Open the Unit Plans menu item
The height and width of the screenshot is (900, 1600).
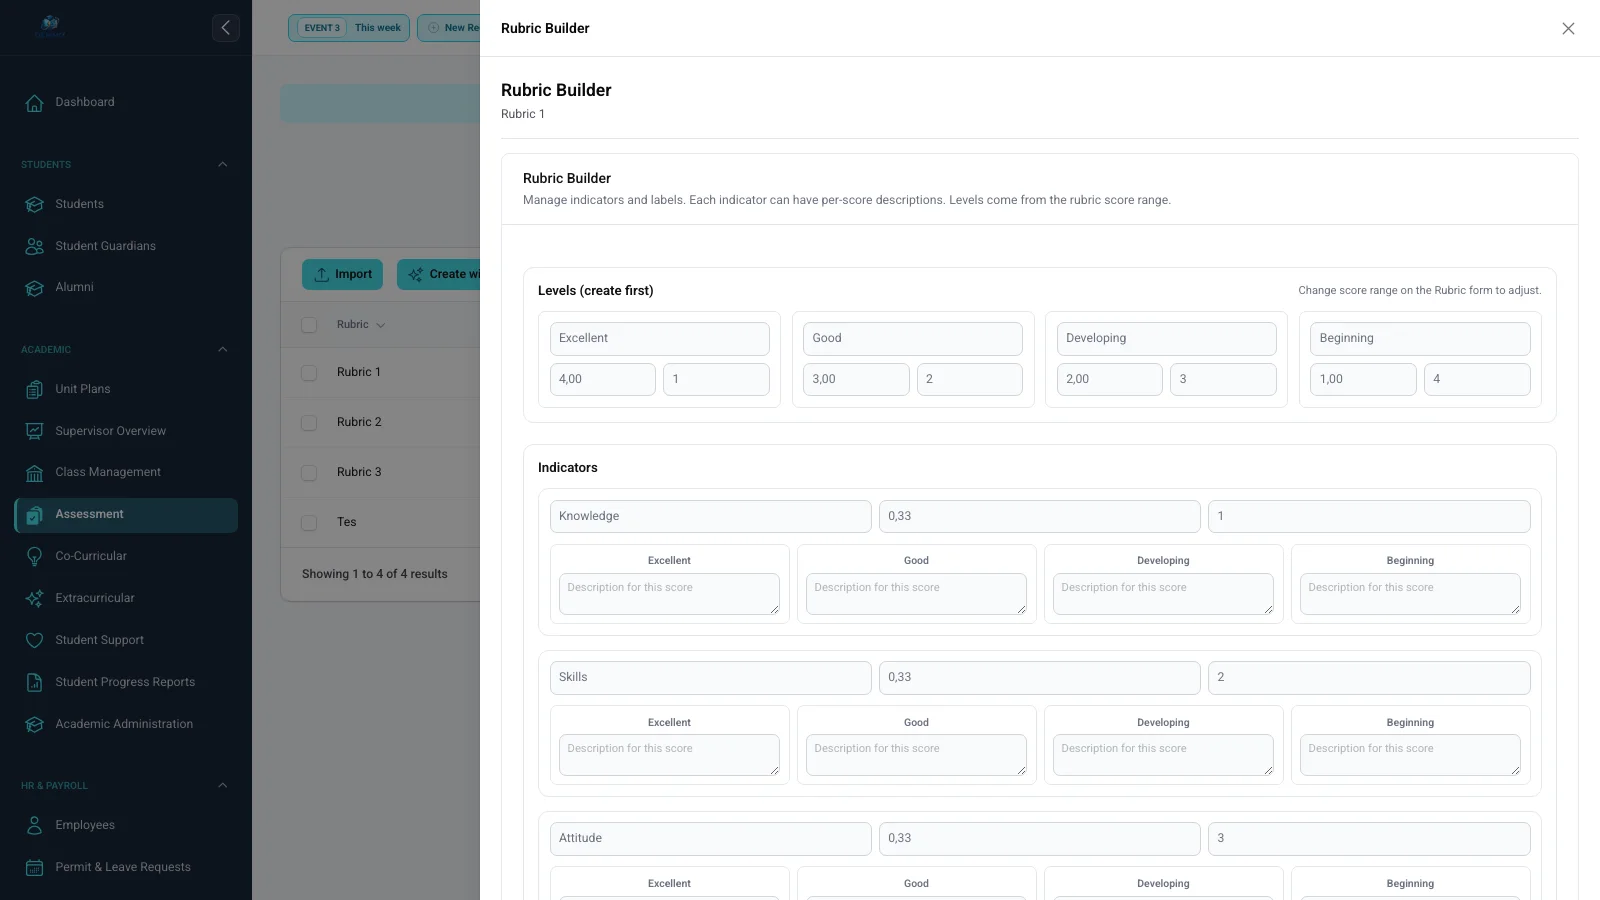[126, 389]
